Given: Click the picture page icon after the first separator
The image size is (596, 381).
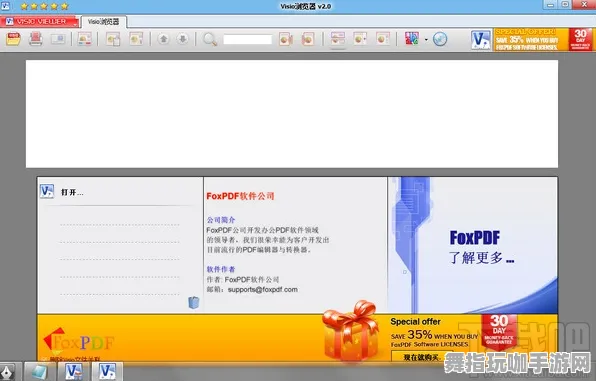Looking at the screenshot, I should [84, 39].
